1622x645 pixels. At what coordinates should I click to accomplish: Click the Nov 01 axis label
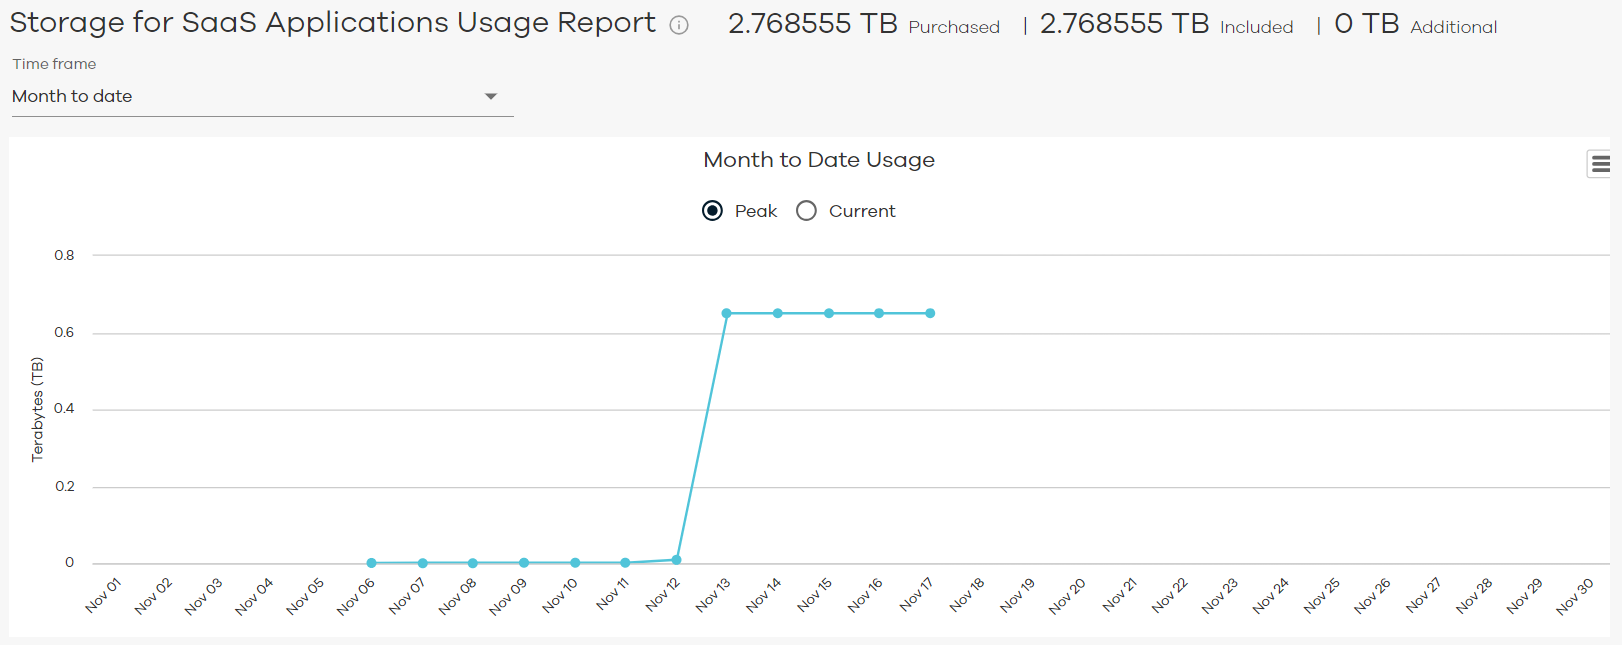pyautogui.click(x=102, y=595)
